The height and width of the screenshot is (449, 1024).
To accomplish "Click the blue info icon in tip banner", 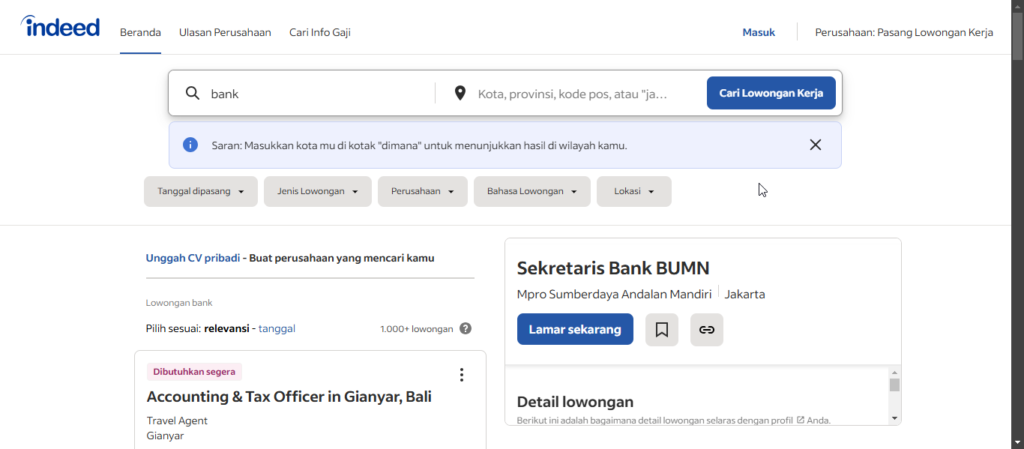I will click(190, 145).
